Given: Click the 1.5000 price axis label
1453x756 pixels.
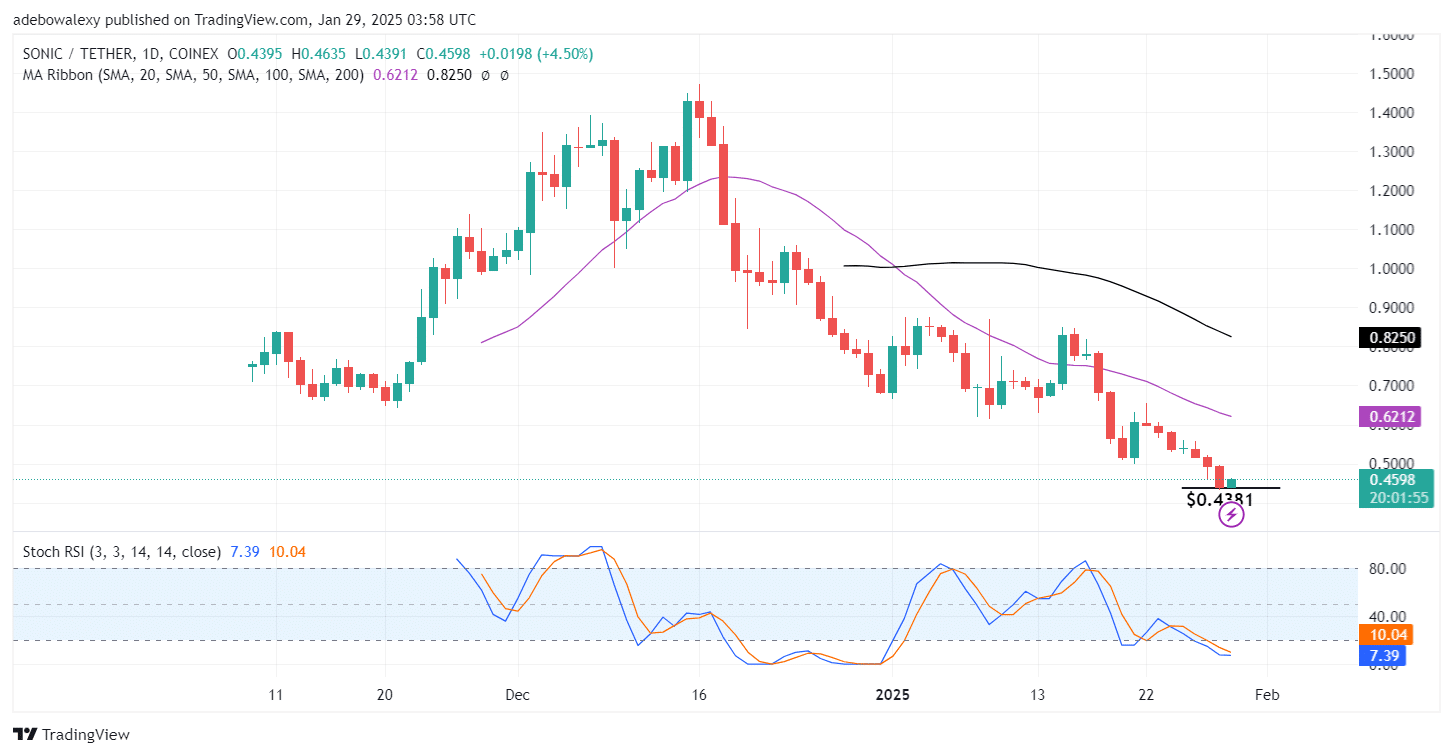Looking at the screenshot, I should pos(1391,73).
